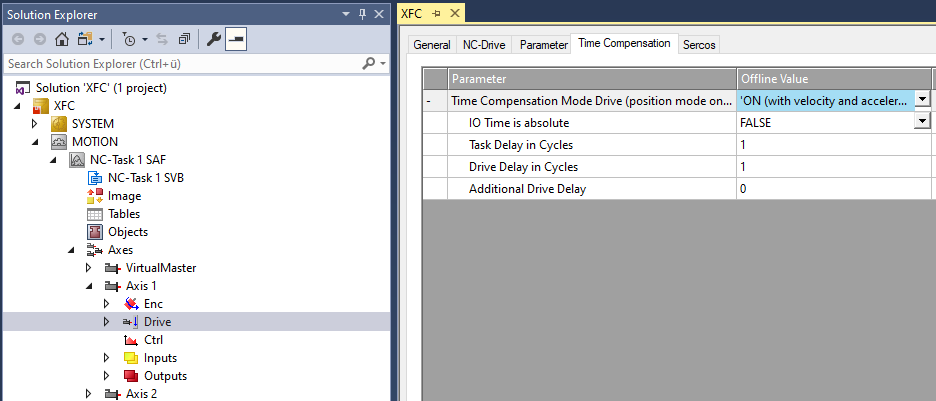Click the Additional Drive Delay value
Screen dimensions: 936x401
pyautogui.click(x=833, y=189)
